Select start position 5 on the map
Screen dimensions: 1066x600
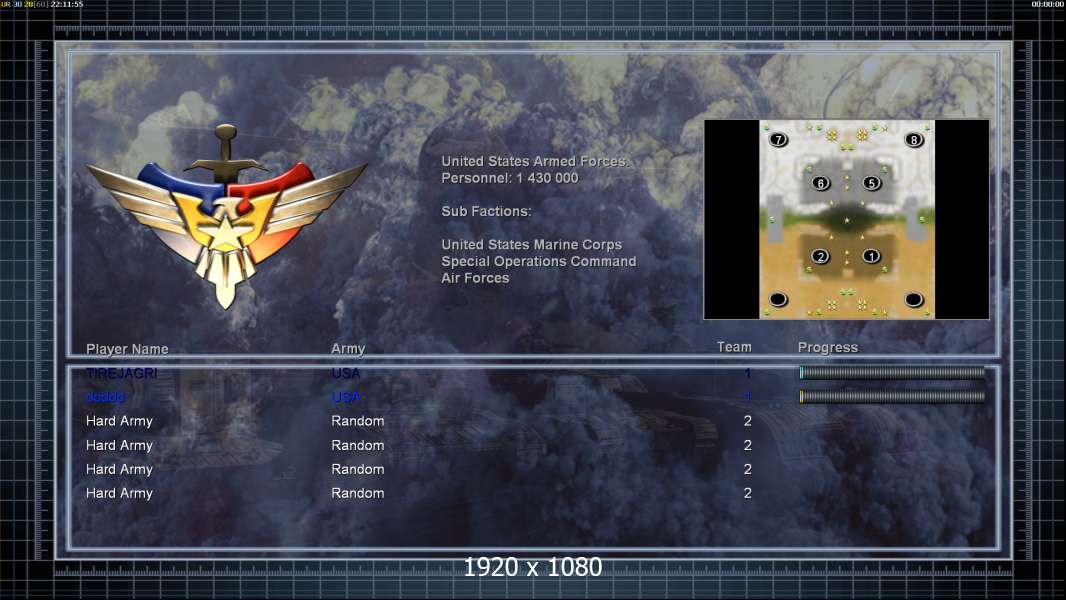[872, 183]
